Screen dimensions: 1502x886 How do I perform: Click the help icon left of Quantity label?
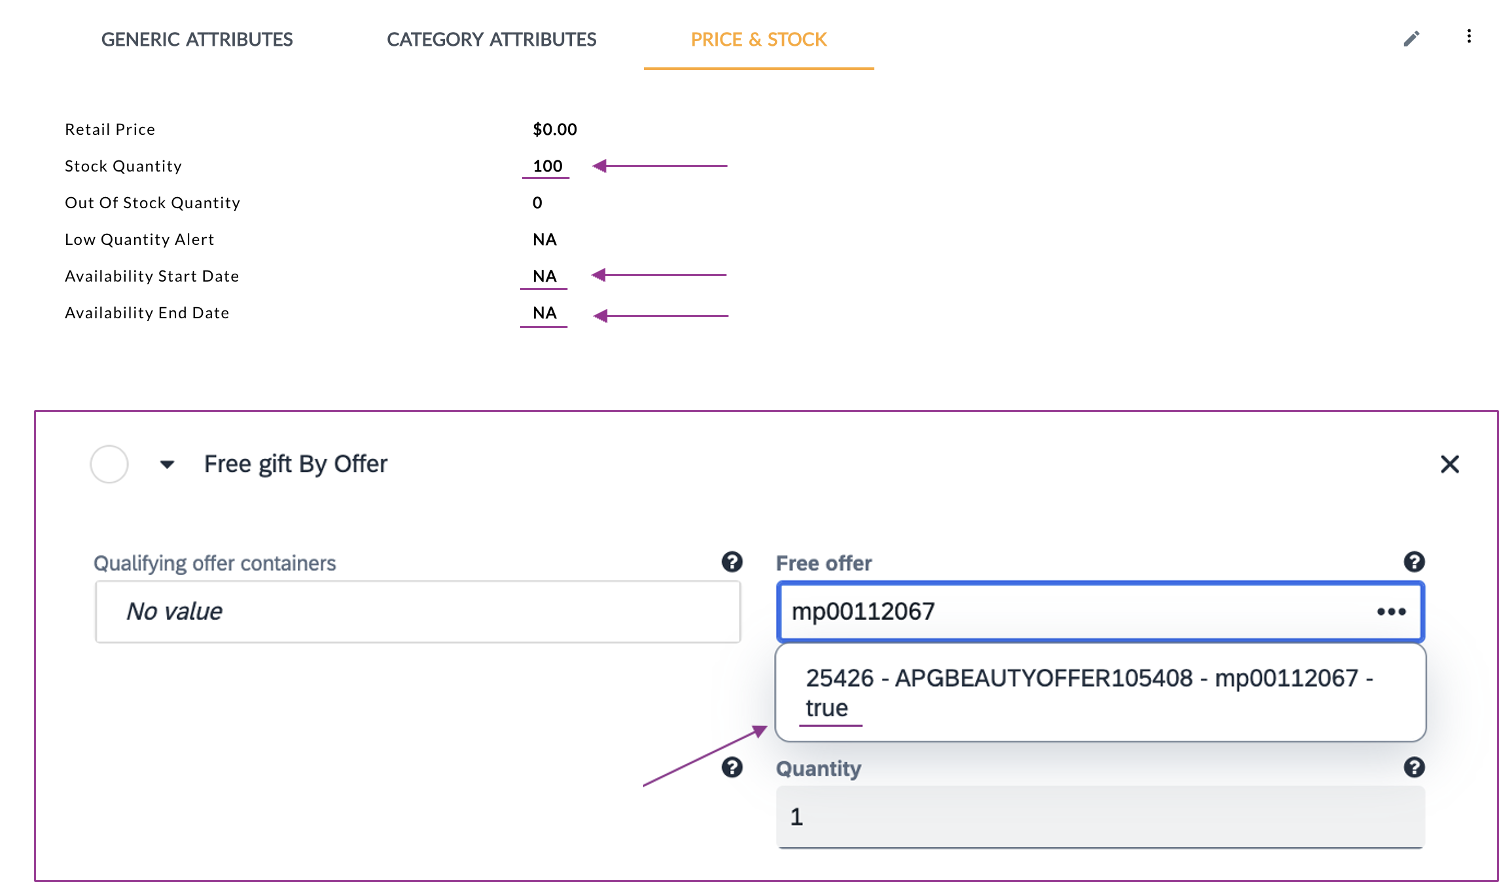pos(732,767)
